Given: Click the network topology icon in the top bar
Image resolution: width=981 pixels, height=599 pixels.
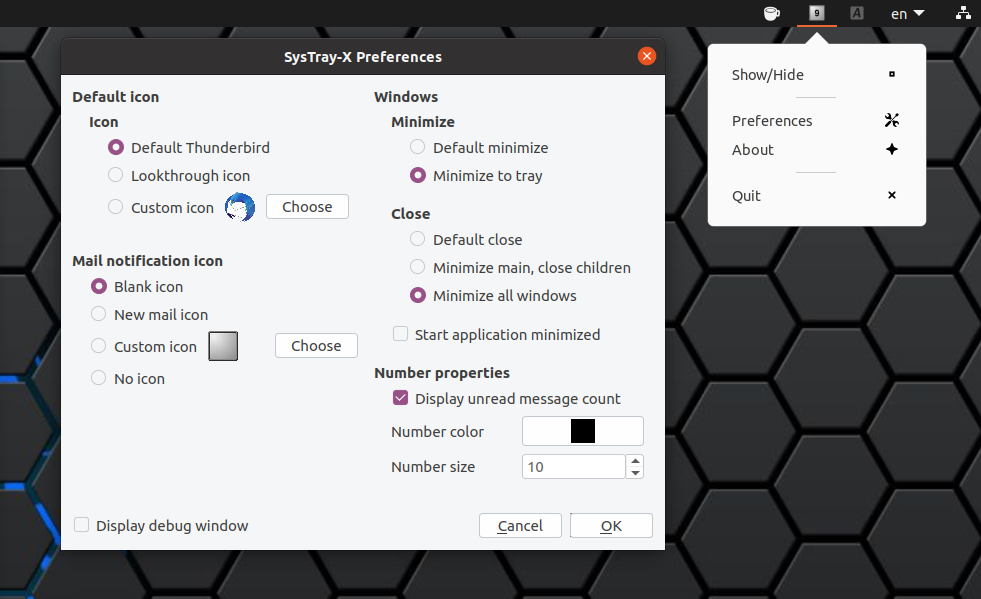Looking at the screenshot, I should coord(963,13).
